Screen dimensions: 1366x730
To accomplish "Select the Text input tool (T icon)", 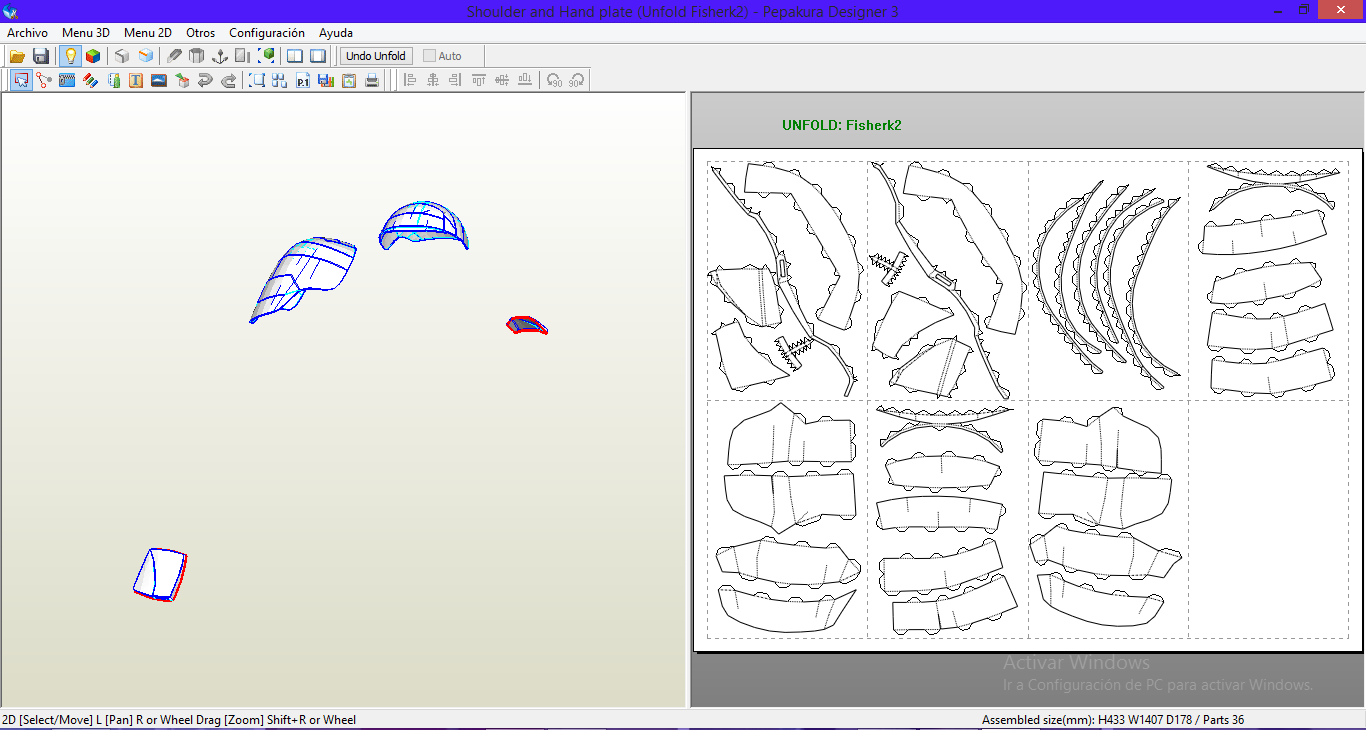I will coord(136,80).
